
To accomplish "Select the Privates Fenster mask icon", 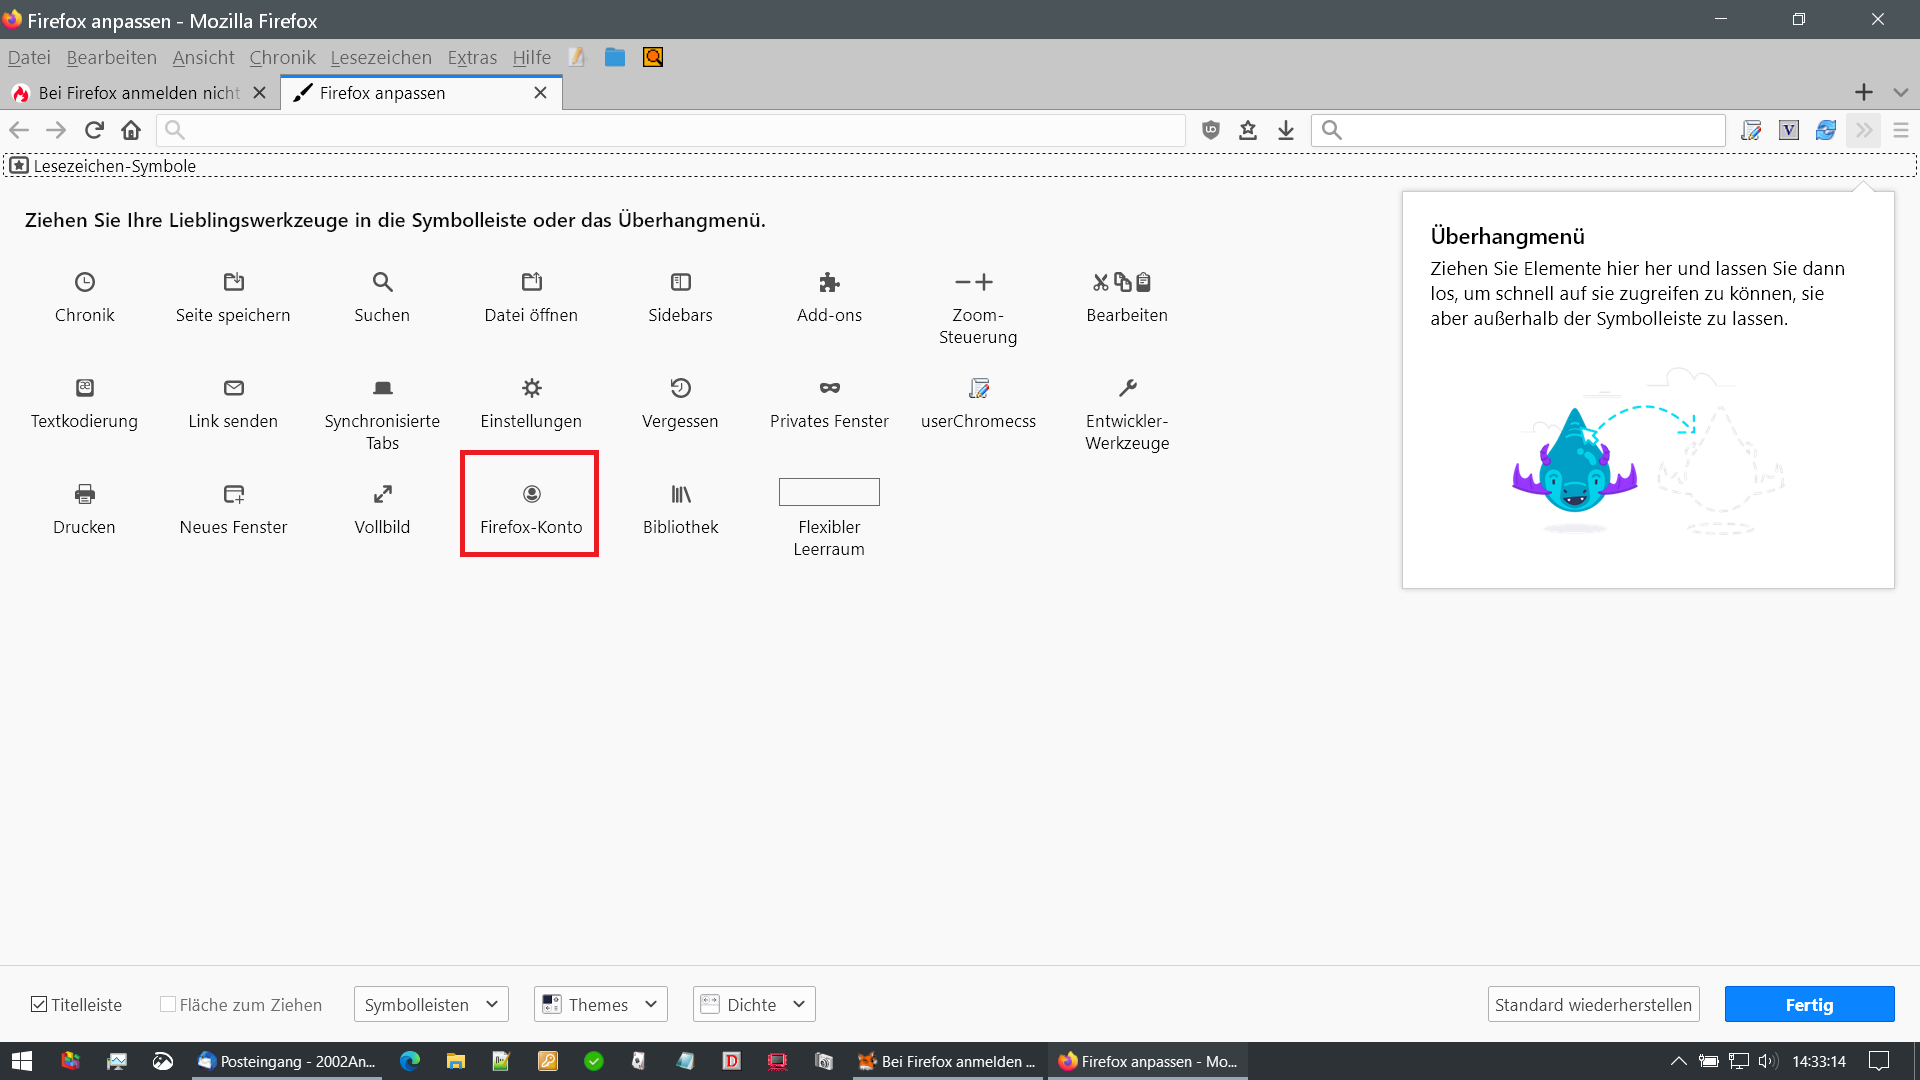I will pos(829,388).
